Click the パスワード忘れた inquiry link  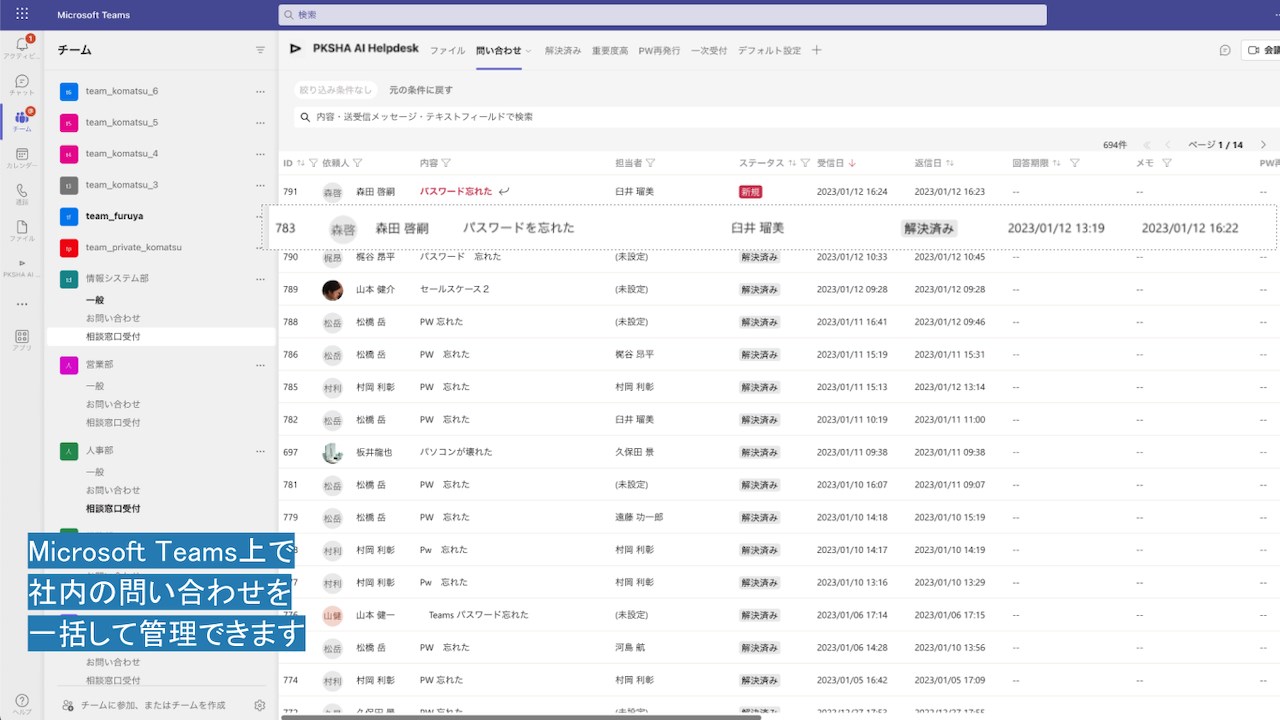click(x=456, y=191)
